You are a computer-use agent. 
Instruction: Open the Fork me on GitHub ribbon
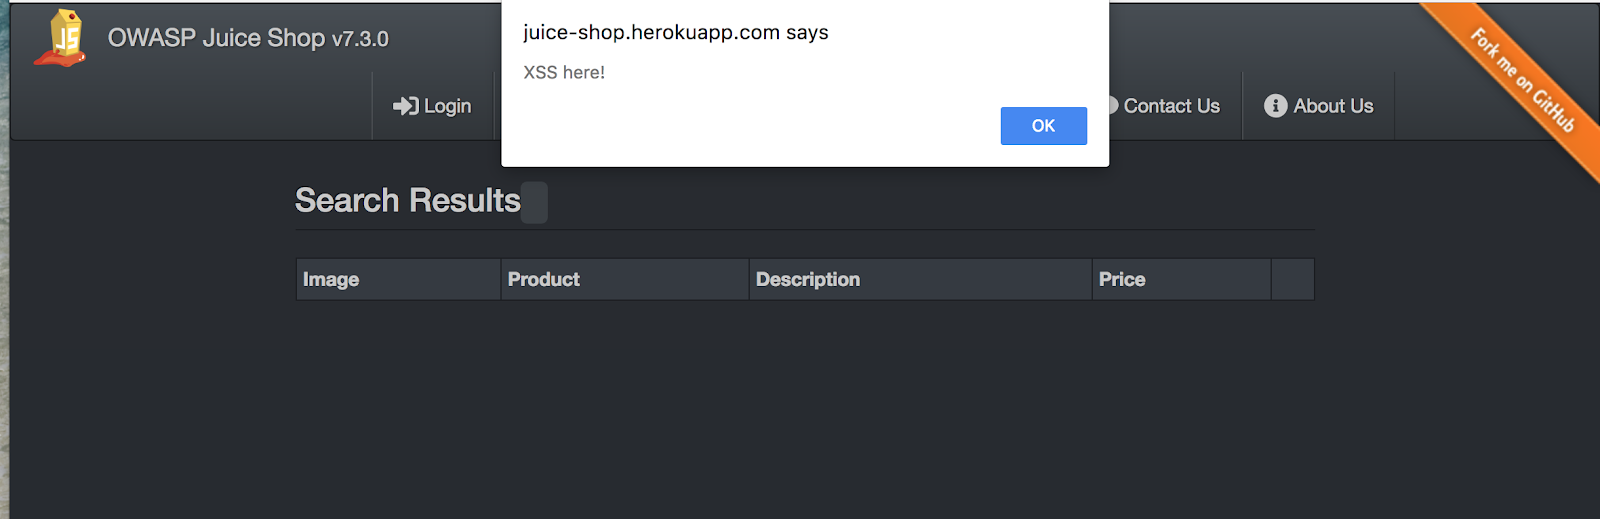[1522, 81]
